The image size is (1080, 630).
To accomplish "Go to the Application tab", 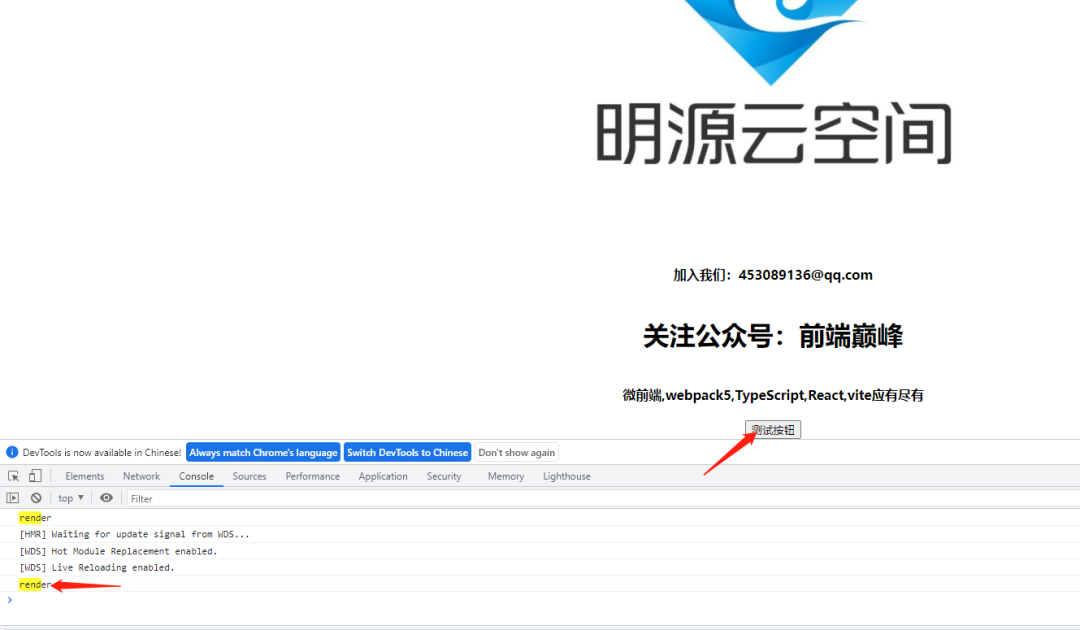I will (383, 476).
